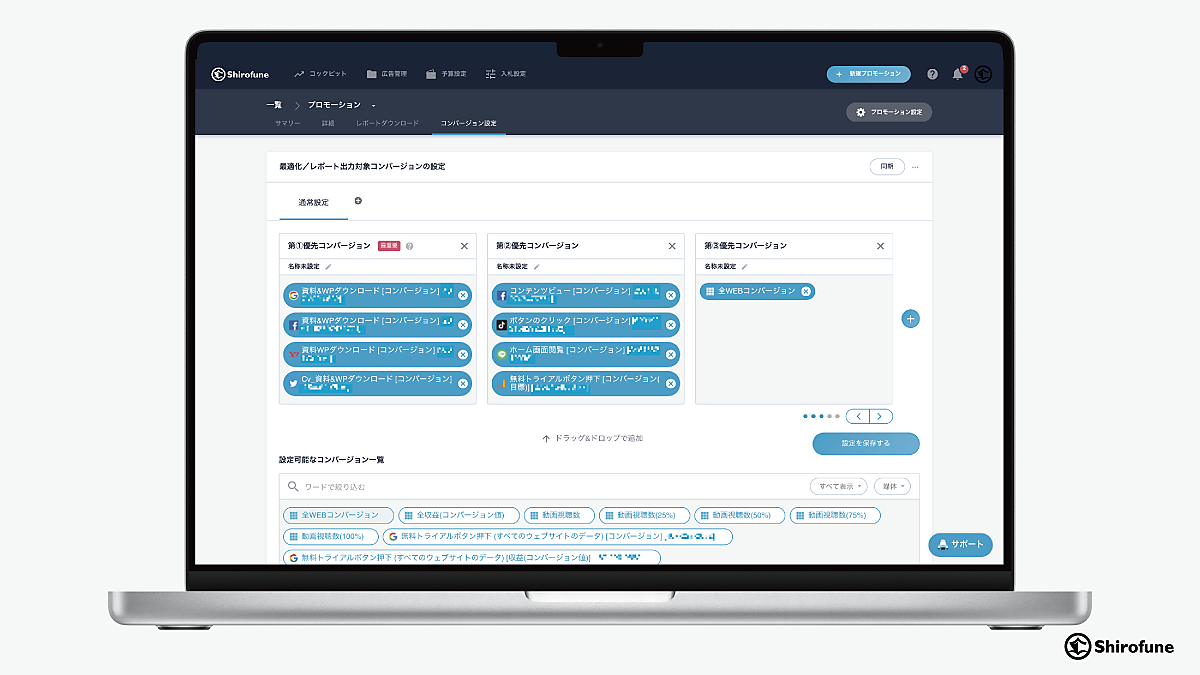Select 無料トライアルボタン押下 収益(コンバージョン値) chip

tap(472, 558)
